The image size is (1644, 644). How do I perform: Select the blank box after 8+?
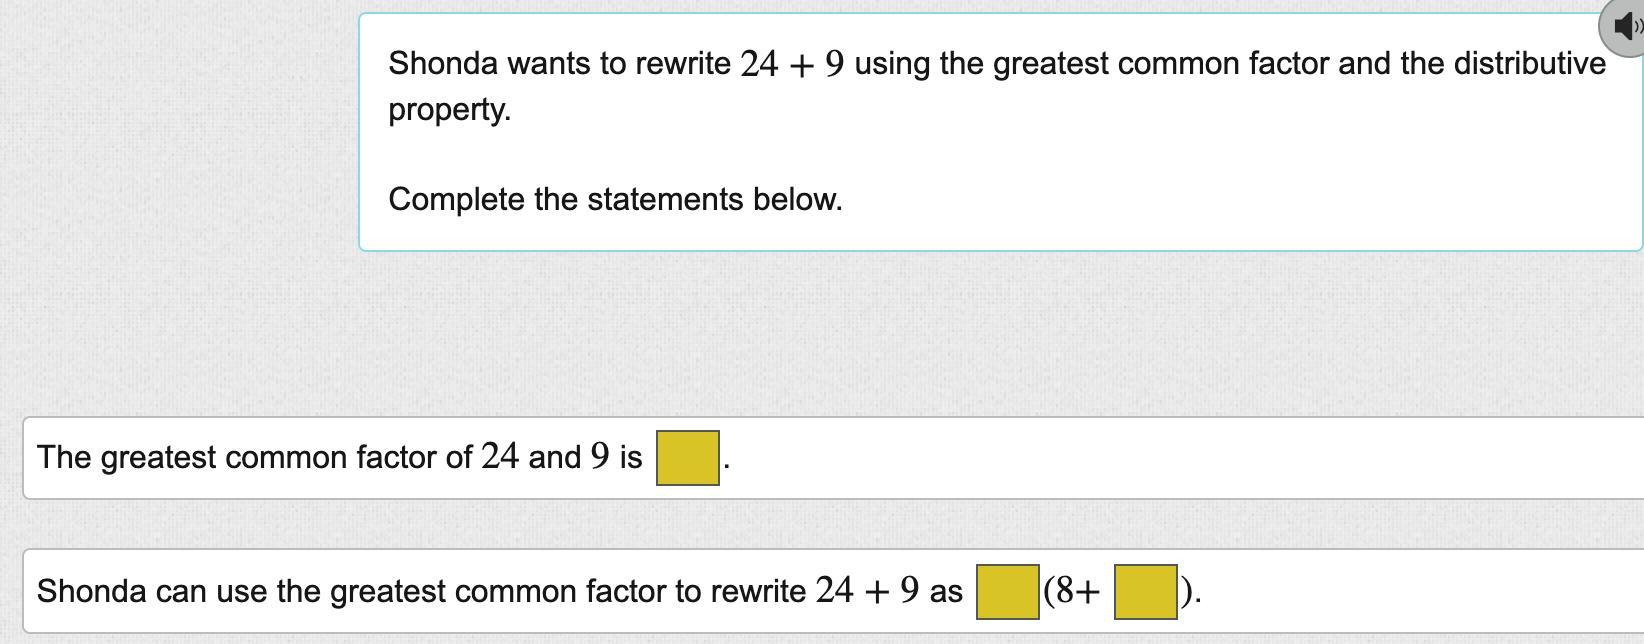coord(1145,592)
